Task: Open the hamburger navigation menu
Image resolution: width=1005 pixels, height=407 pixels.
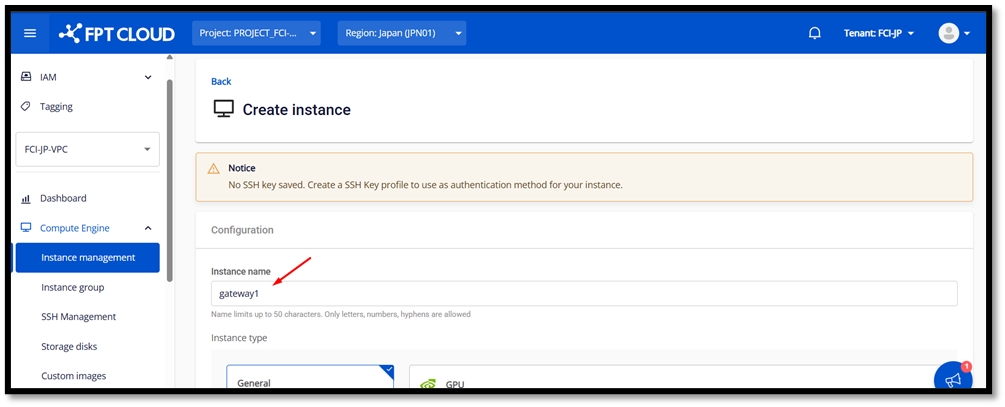Action: point(30,33)
